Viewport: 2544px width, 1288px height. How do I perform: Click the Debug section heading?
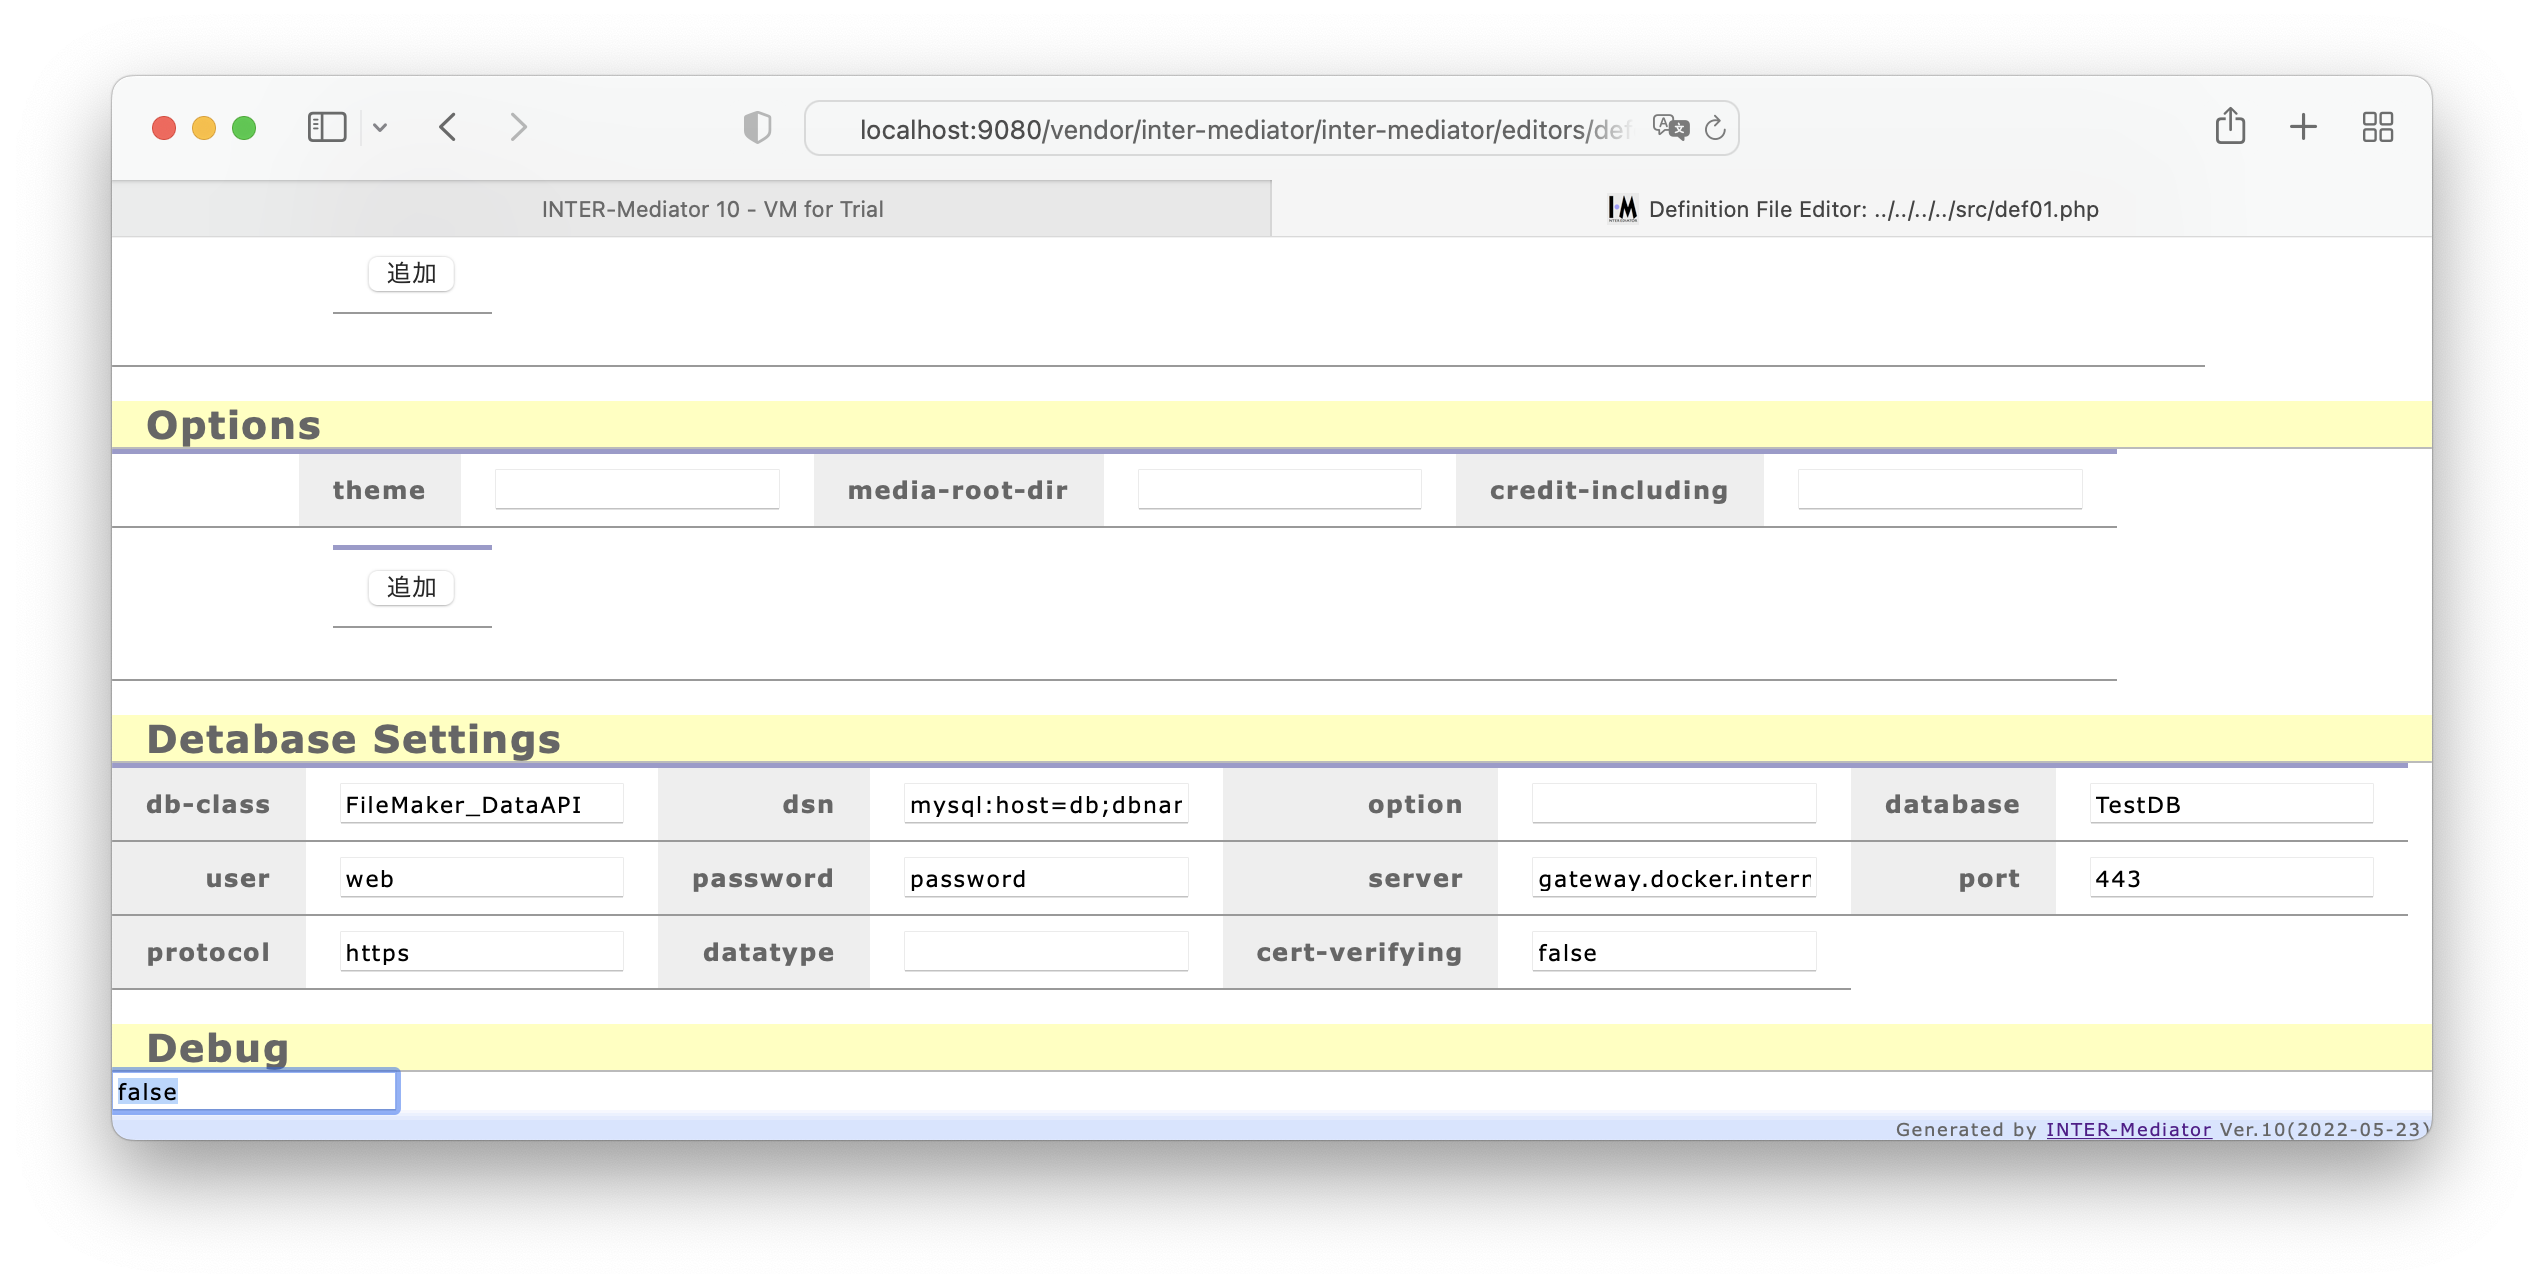(217, 1048)
